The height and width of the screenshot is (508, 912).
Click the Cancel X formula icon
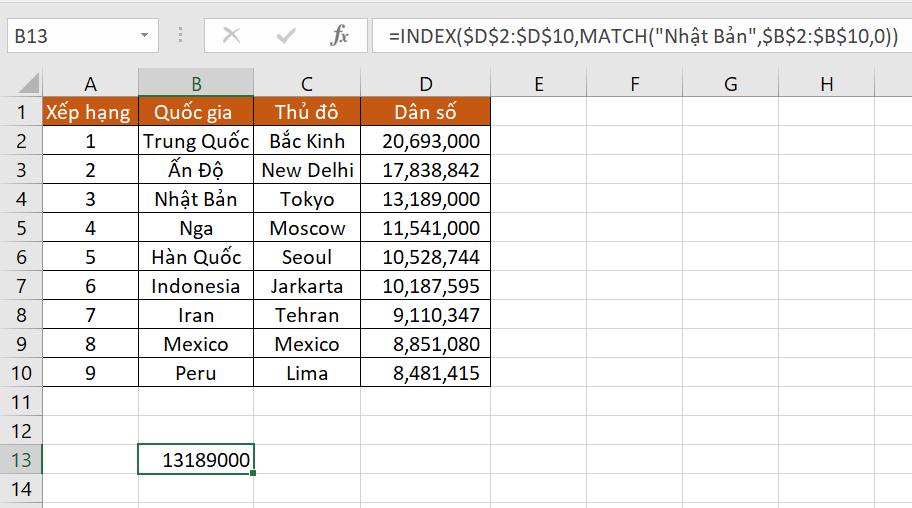[231, 36]
